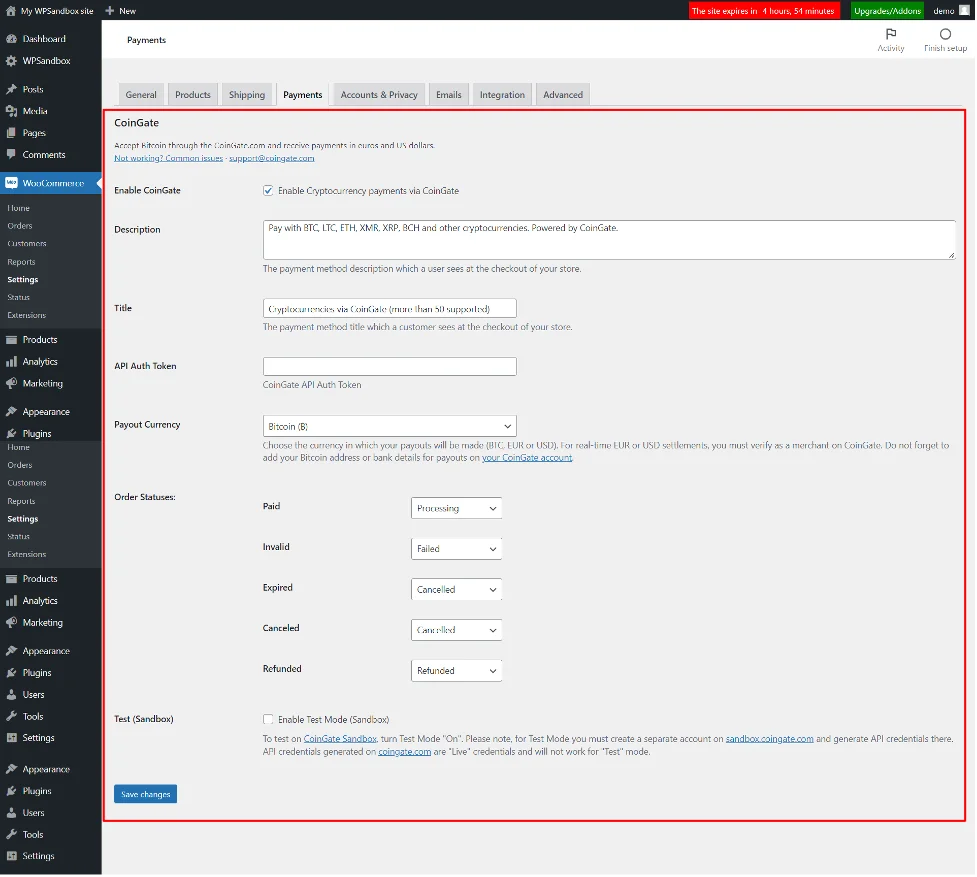Click the Payments page header title
Viewport: 977px width, 877px height.
click(x=146, y=40)
